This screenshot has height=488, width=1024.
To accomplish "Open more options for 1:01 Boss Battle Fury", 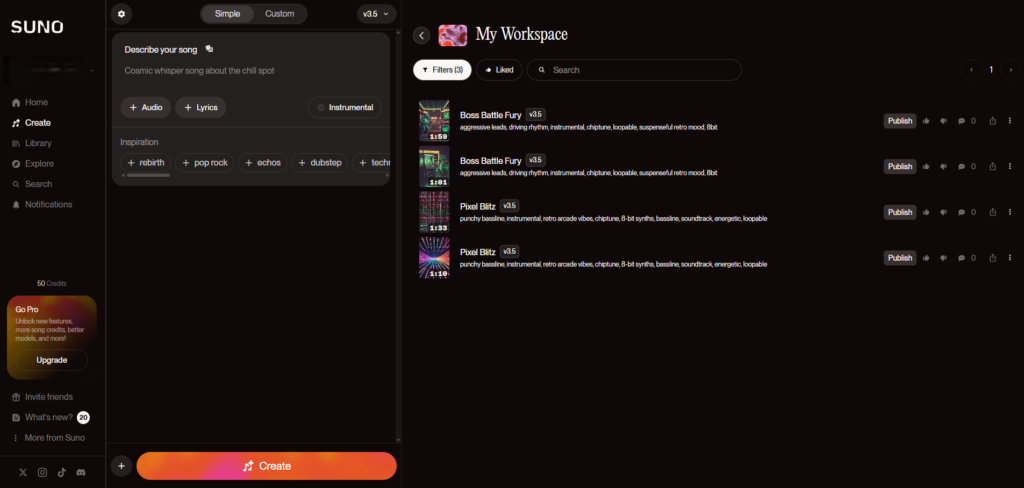I will tap(1010, 167).
